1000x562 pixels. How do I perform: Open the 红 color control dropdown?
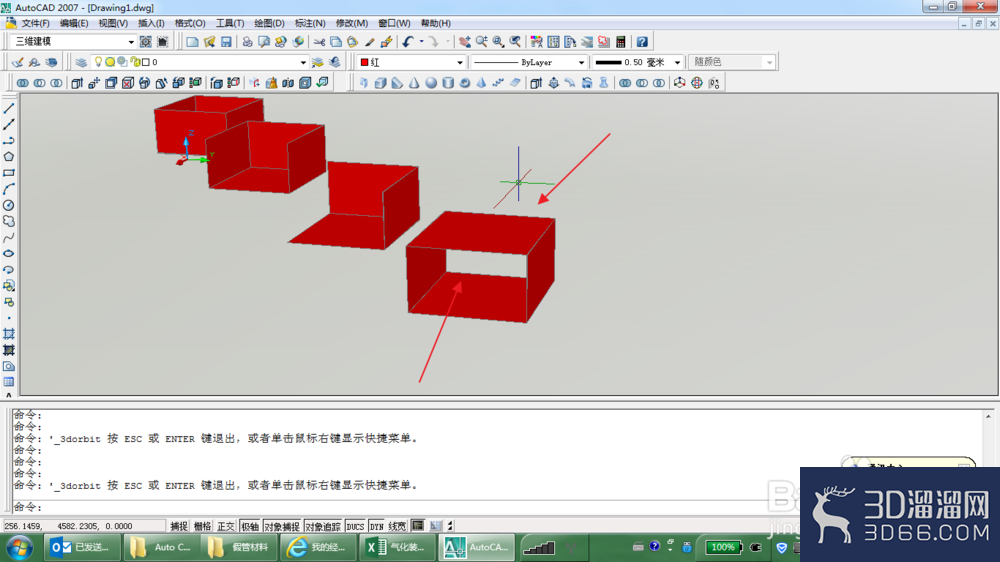[x=459, y=63]
